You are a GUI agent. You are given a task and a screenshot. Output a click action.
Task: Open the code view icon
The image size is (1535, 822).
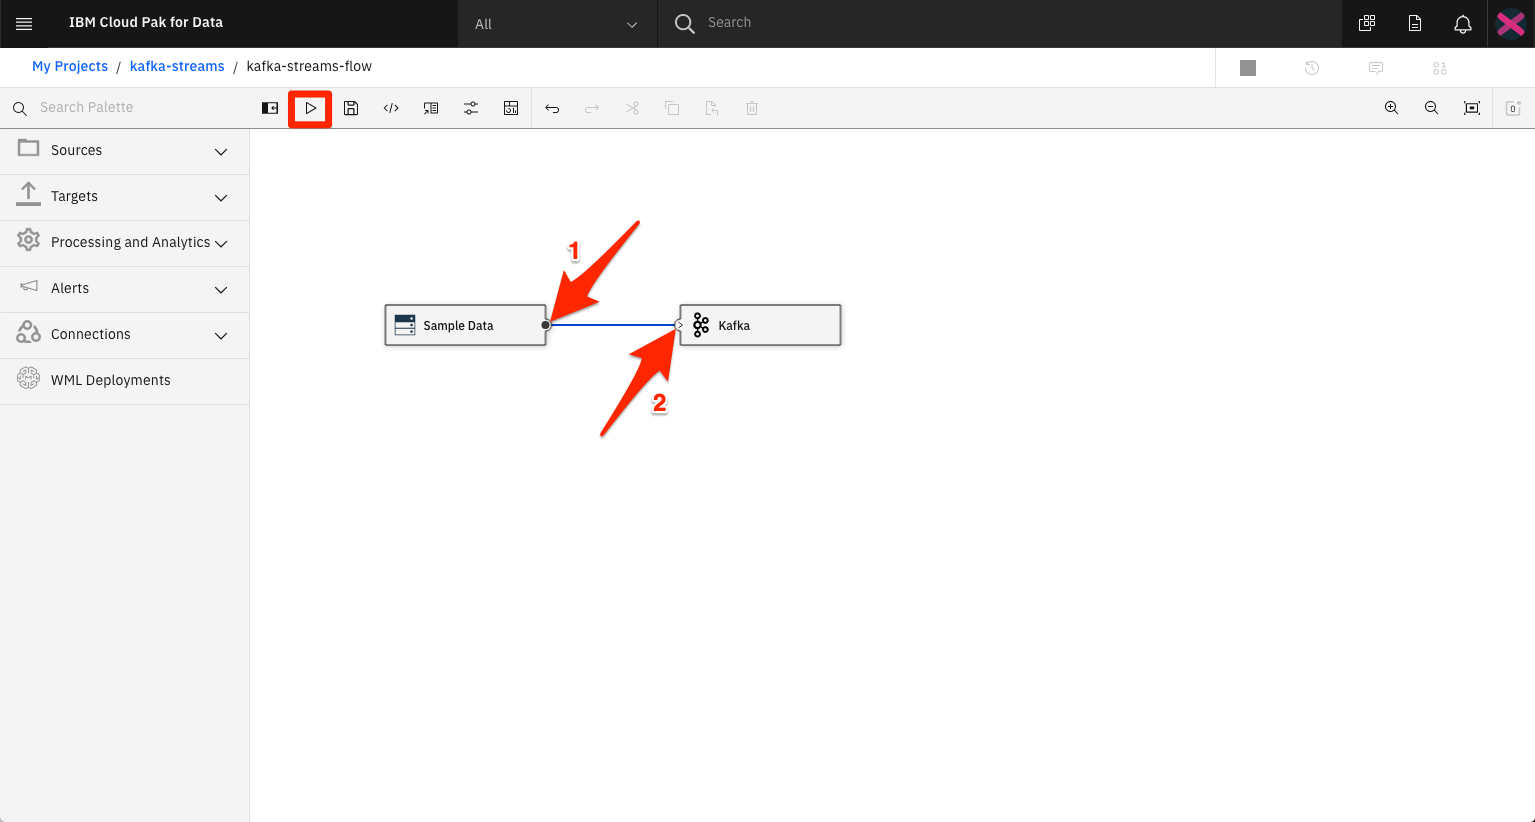(391, 108)
